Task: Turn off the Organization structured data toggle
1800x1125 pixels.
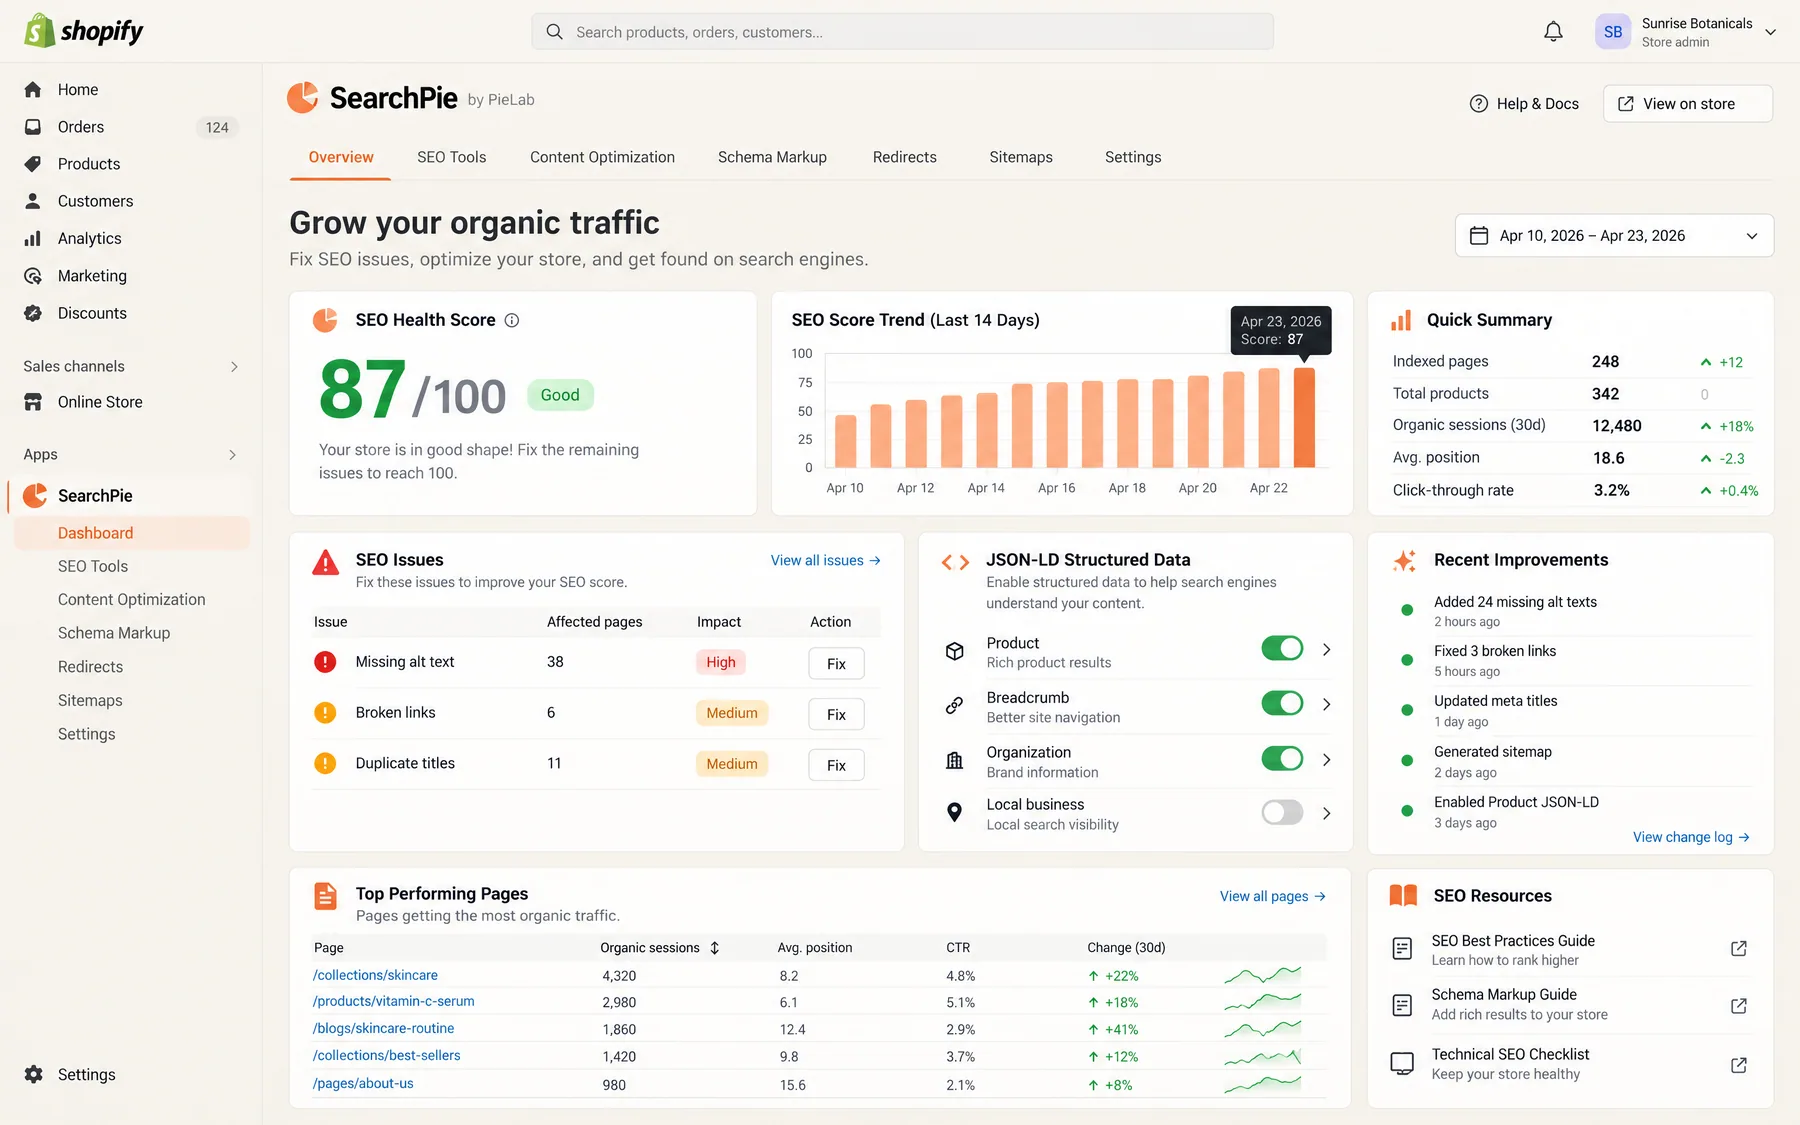Action: 1282,759
